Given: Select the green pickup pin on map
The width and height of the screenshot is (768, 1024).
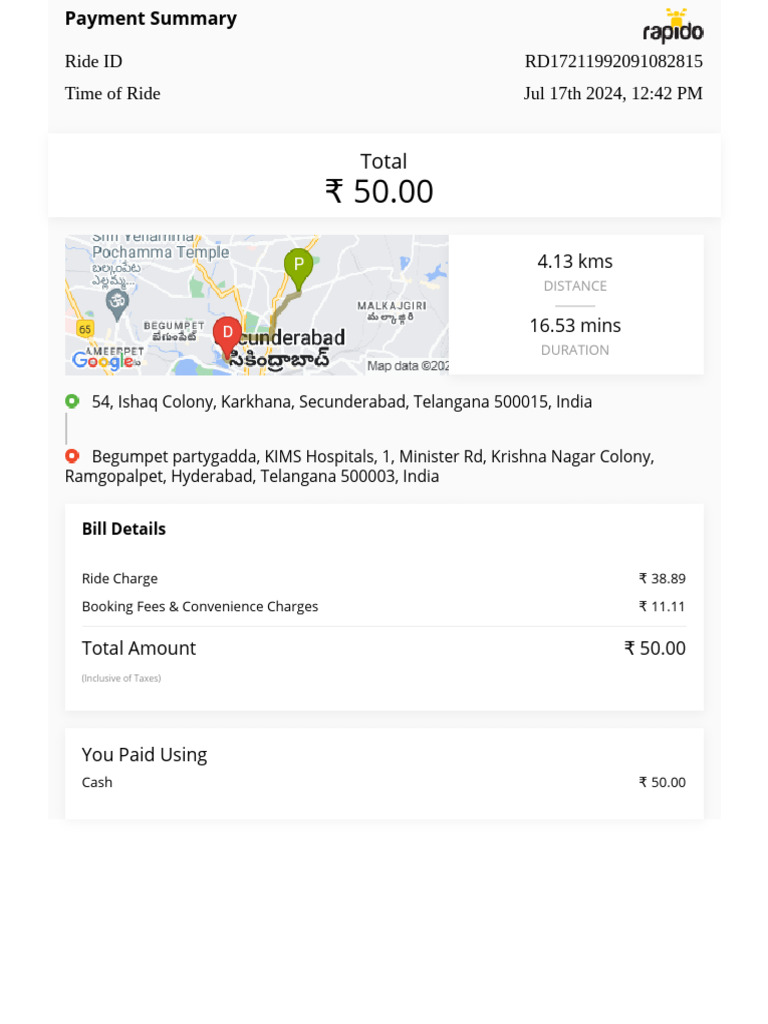Looking at the screenshot, I should coord(298,268).
